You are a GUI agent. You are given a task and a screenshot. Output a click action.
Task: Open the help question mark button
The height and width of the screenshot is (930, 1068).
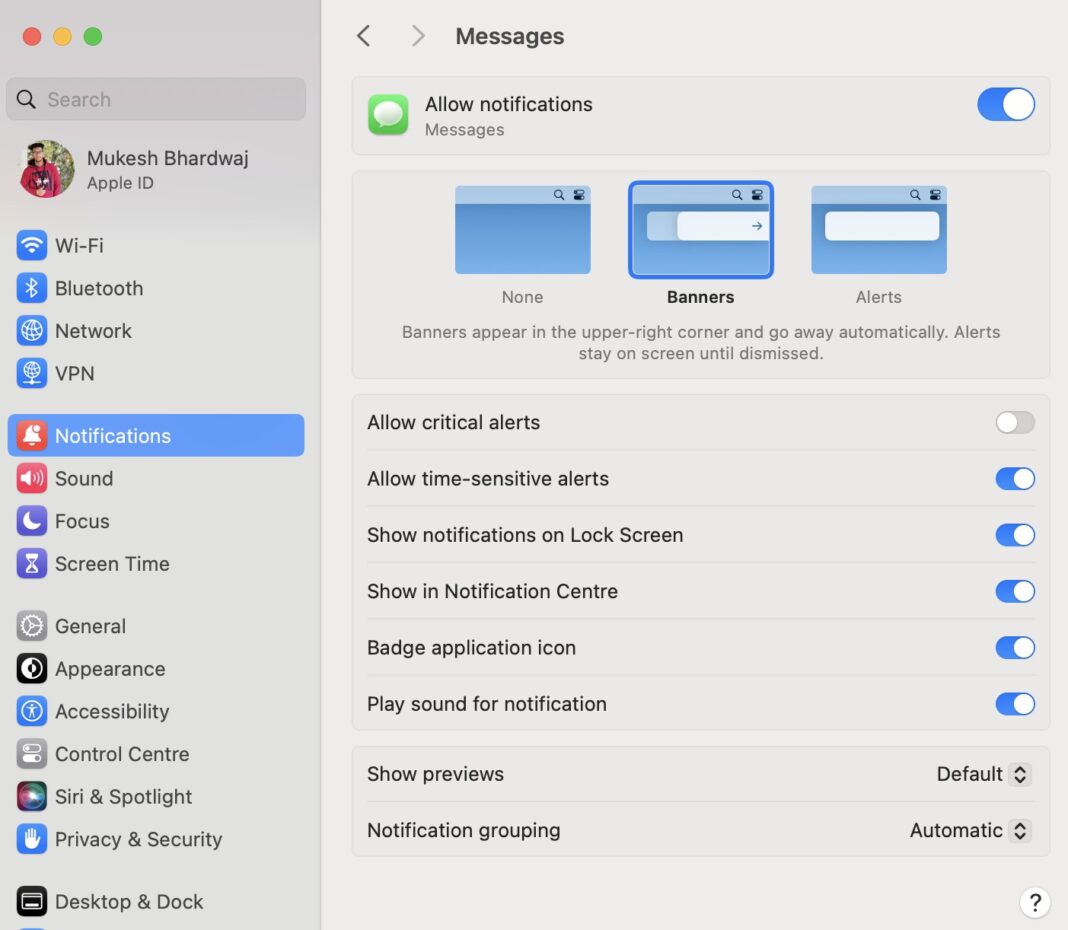pyautogui.click(x=1035, y=902)
